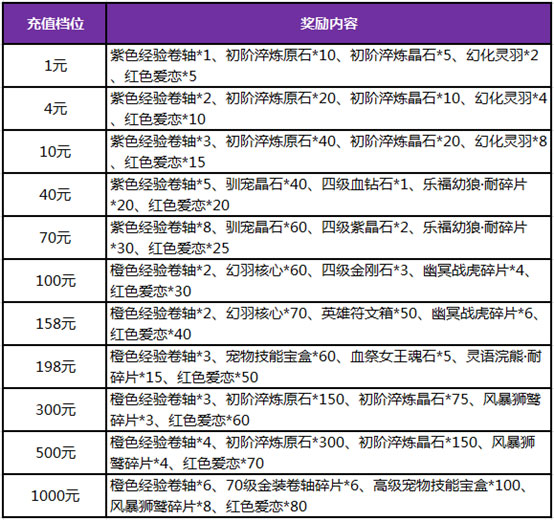Click reward text 四级金刚石*3 in 100元 row

[365, 271]
